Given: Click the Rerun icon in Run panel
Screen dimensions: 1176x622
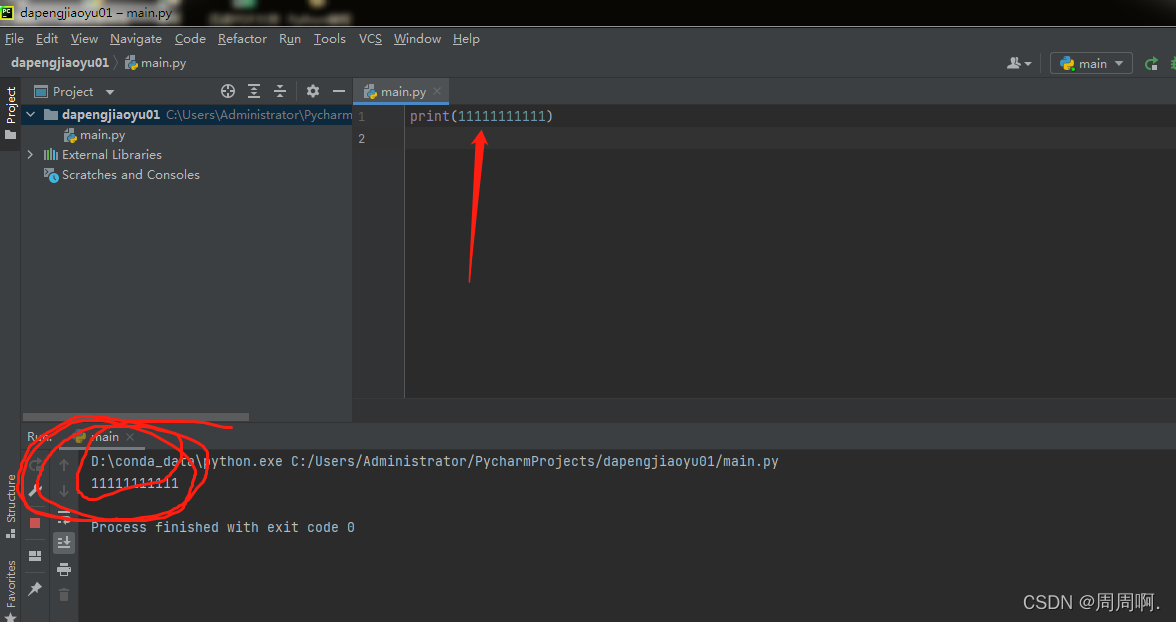Looking at the screenshot, I should (35, 465).
